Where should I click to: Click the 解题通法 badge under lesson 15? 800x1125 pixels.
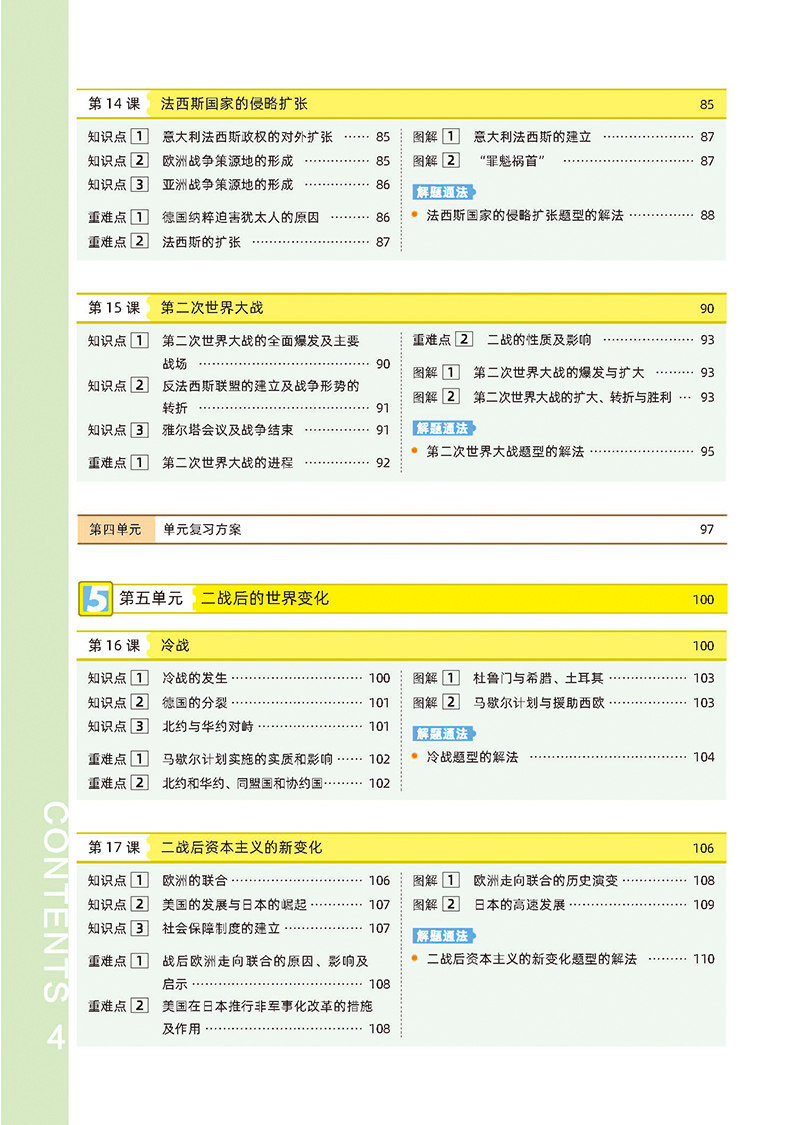tap(444, 428)
